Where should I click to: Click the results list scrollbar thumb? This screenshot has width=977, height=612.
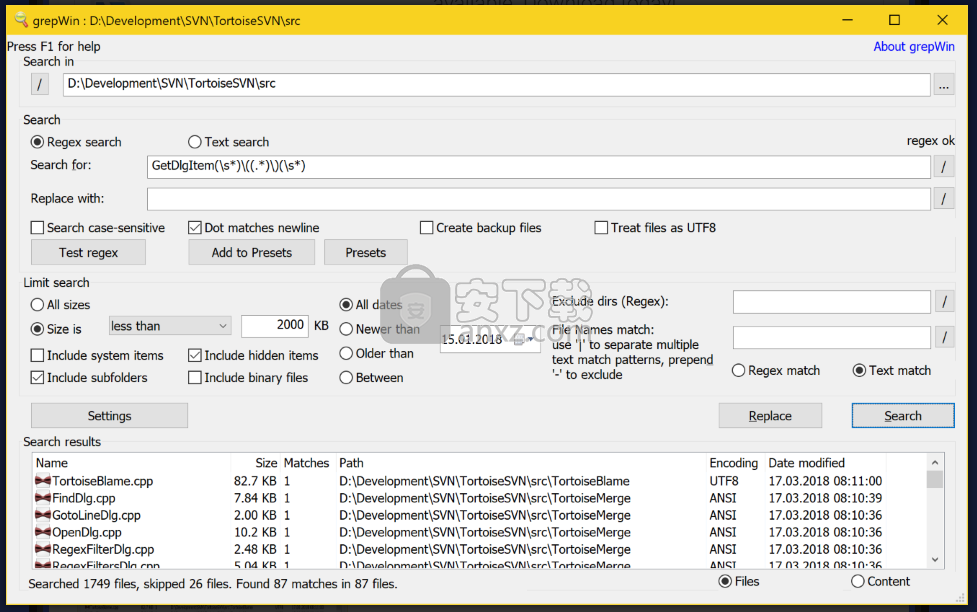[935, 479]
